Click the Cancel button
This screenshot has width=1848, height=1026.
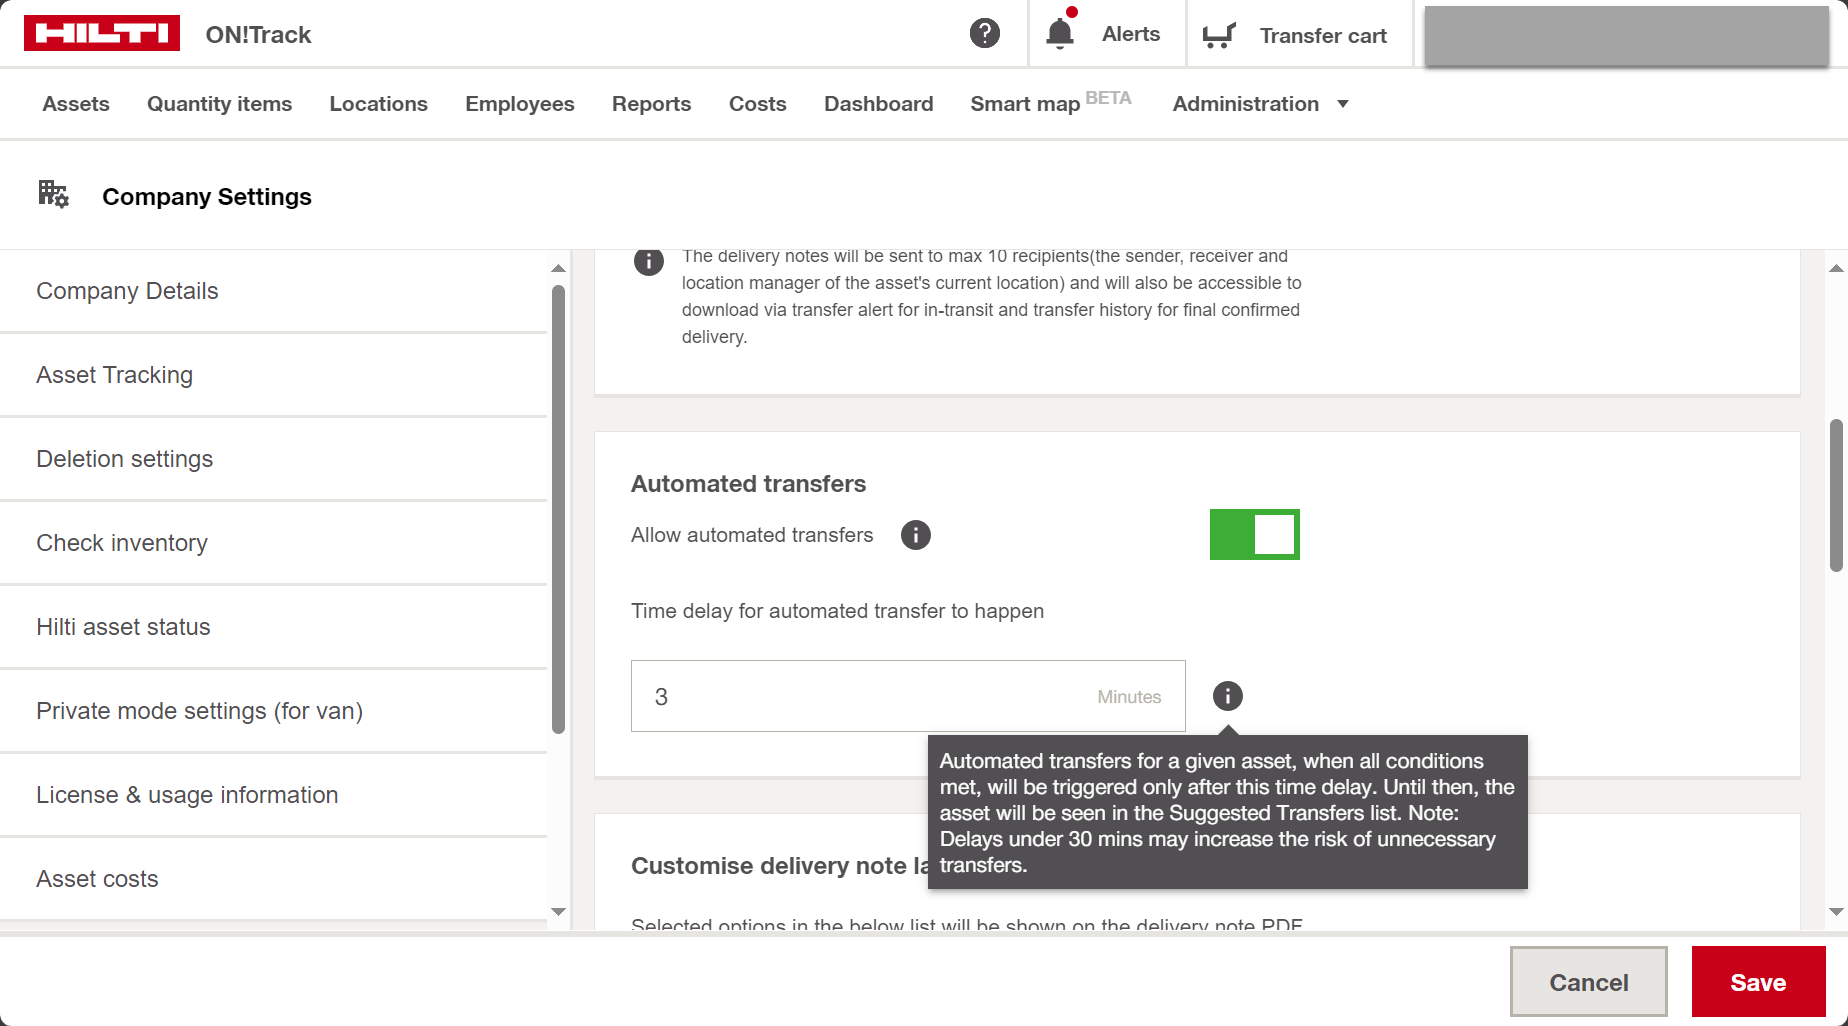point(1588,982)
